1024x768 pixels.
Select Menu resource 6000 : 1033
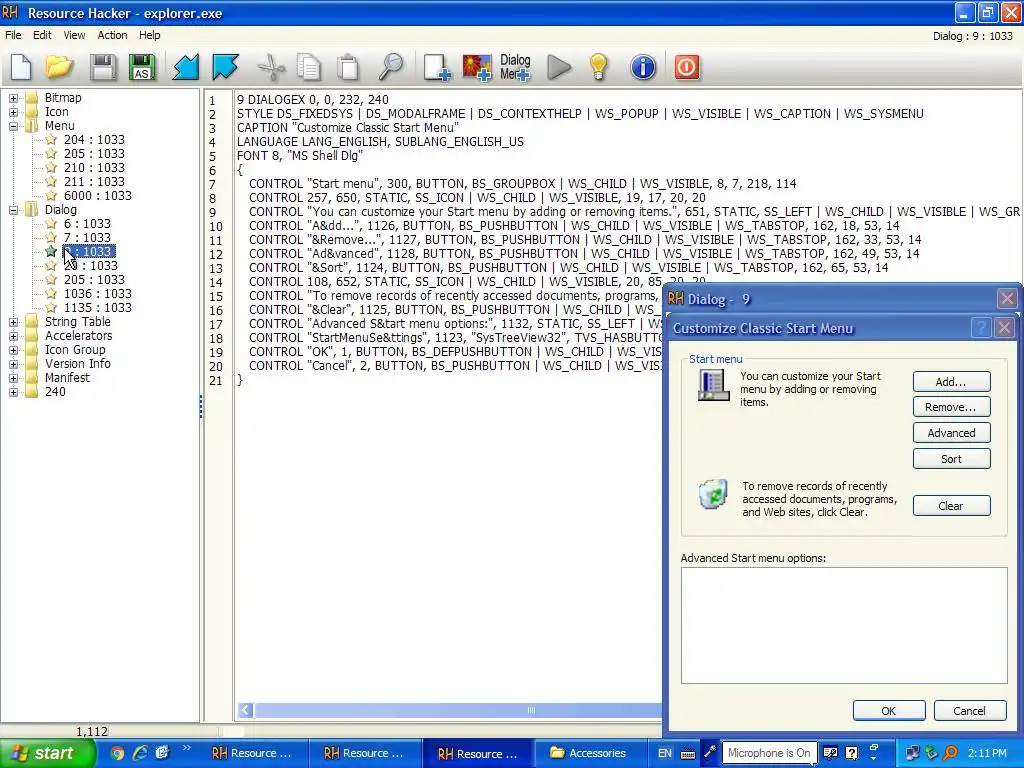coord(97,196)
